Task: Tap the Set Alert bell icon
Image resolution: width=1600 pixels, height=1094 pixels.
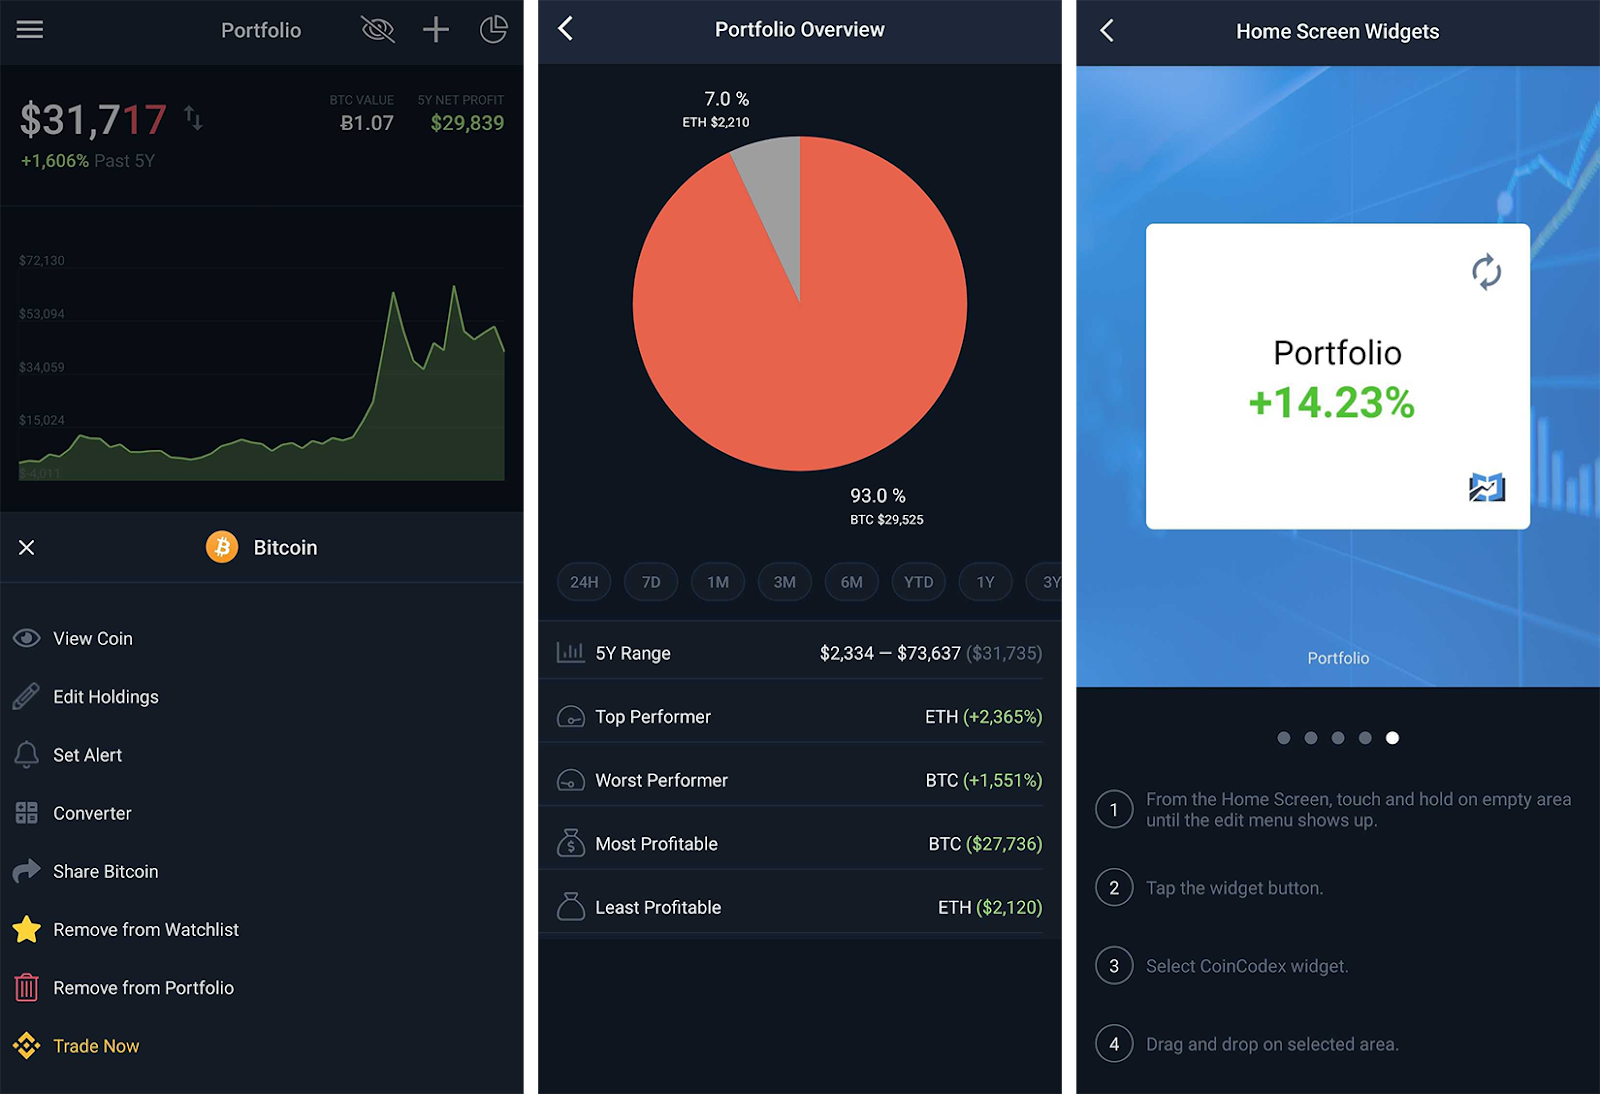Action: pos(27,755)
